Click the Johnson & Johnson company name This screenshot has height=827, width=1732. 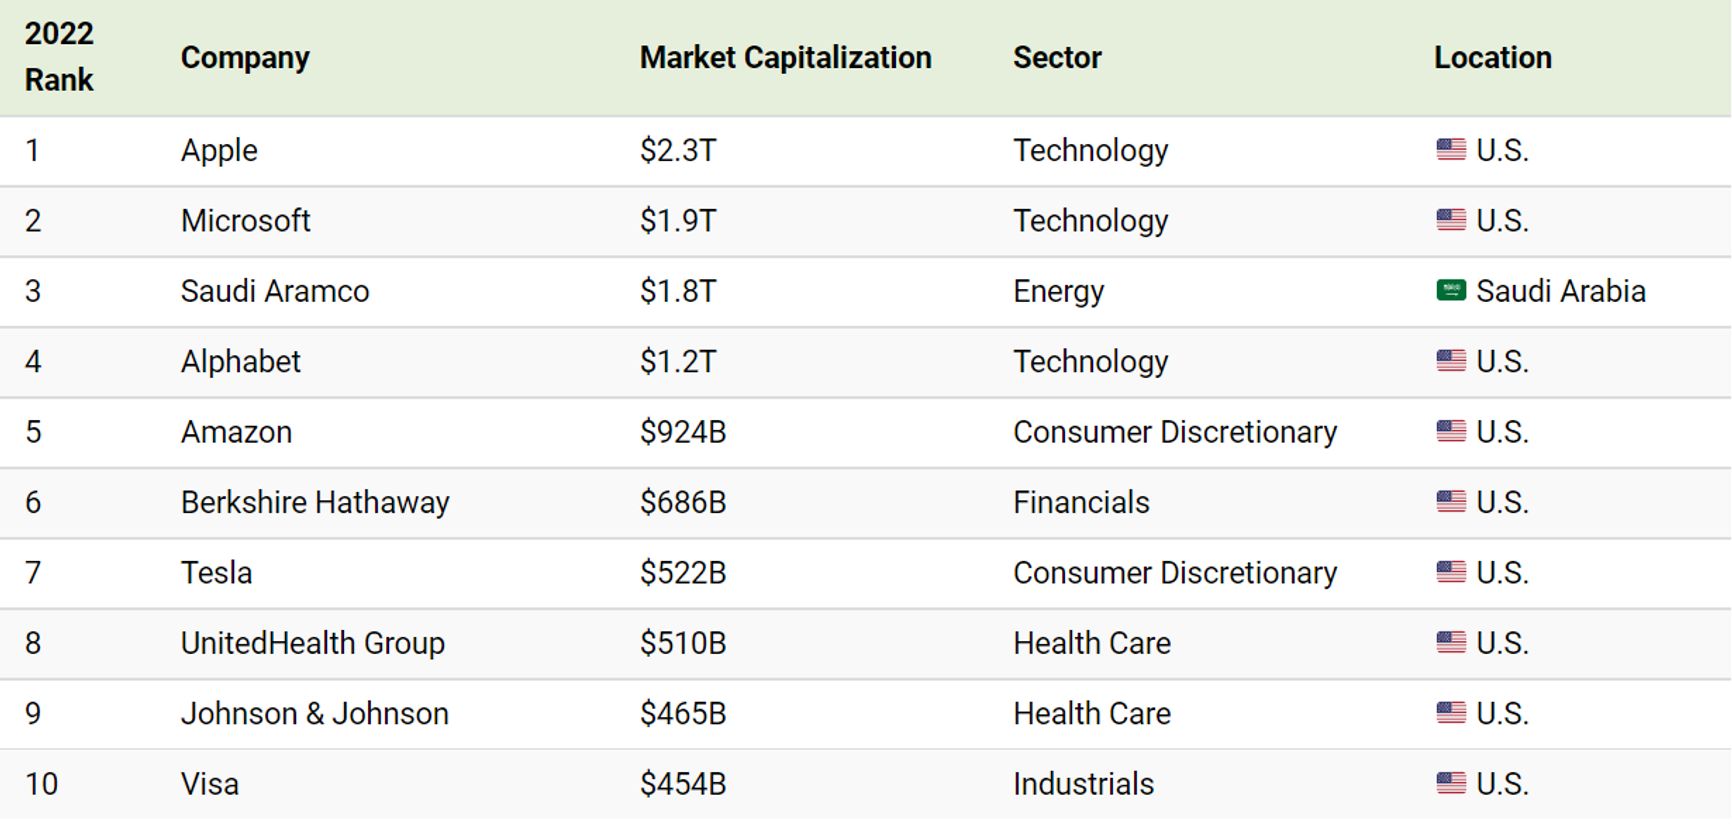[x=314, y=714]
